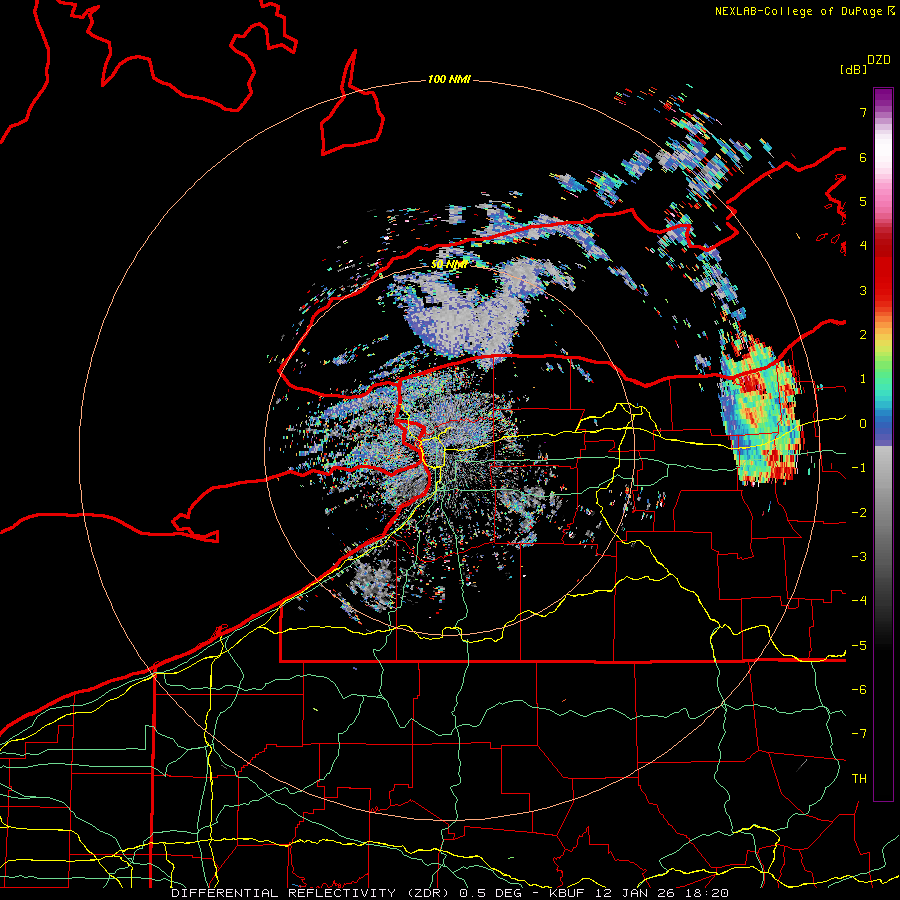Click the ZDR color scale bar
This screenshot has height=900, width=900.
point(883,444)
